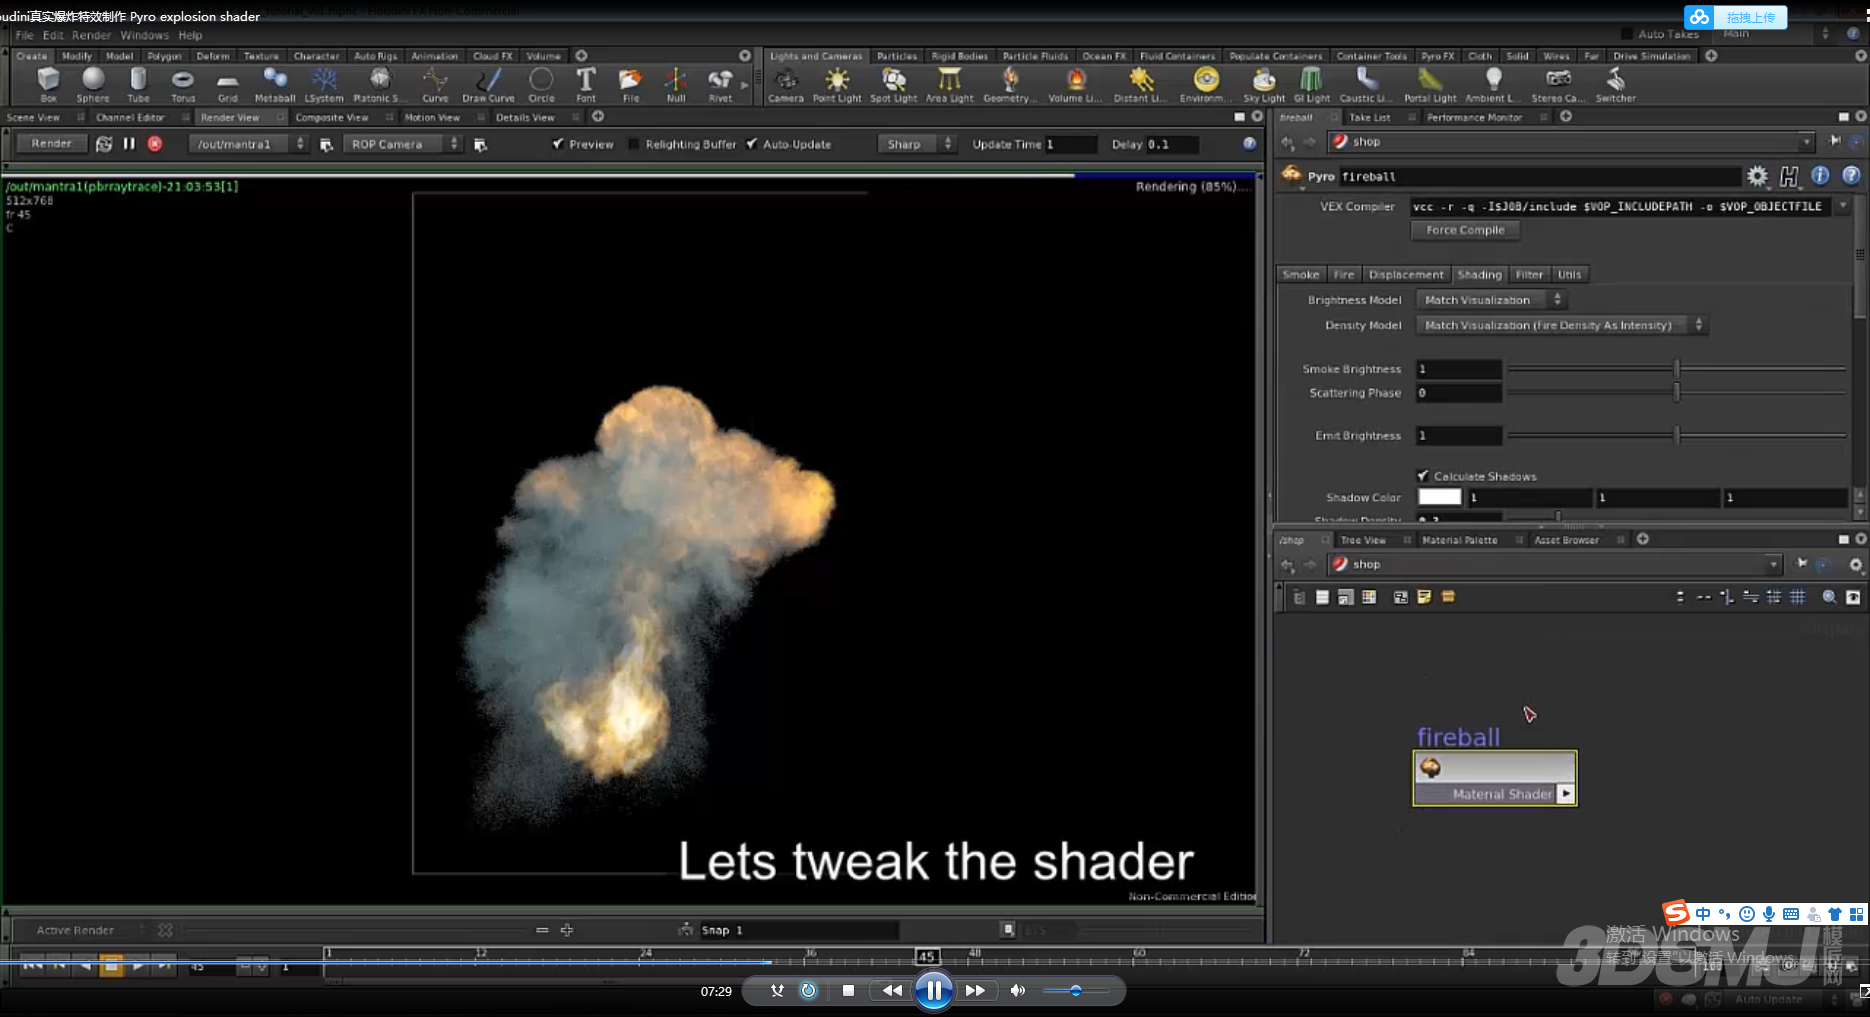Open the Density Model dropdown
The image size is (1870, 1017).
1561,325
